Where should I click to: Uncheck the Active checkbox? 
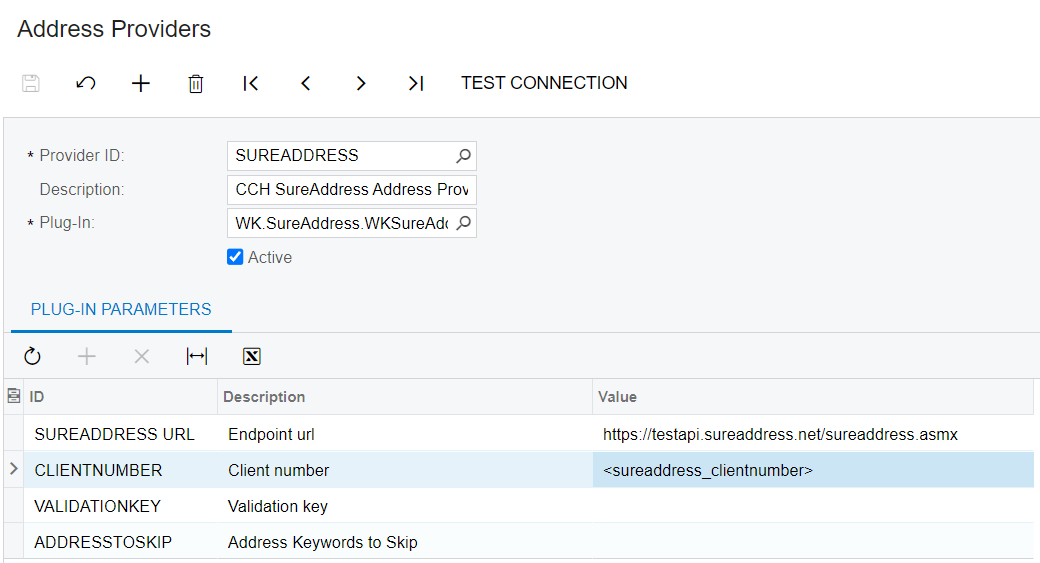235,257
